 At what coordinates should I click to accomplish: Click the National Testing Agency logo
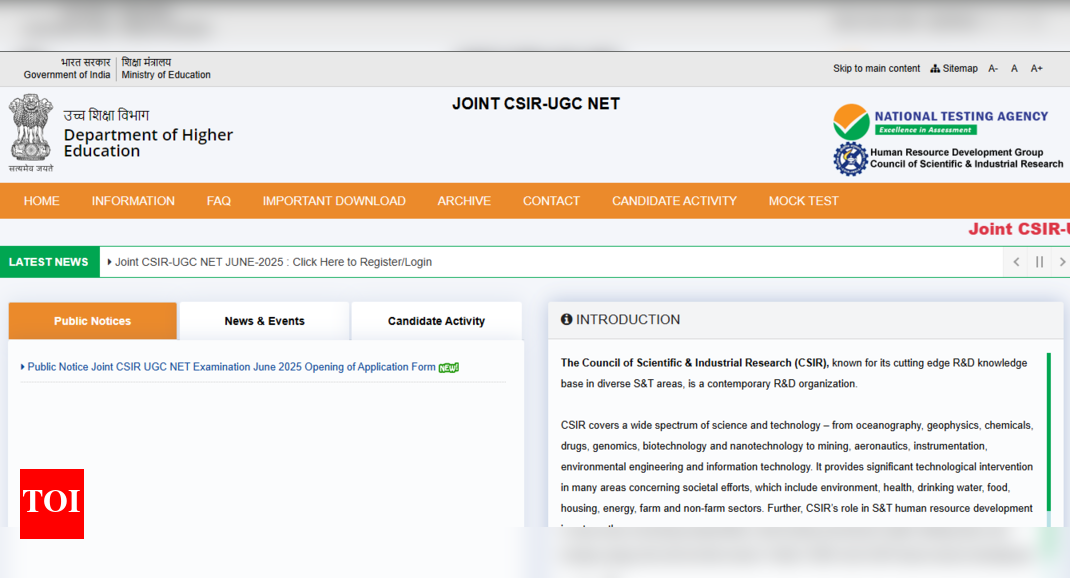(x=940, y=122)
